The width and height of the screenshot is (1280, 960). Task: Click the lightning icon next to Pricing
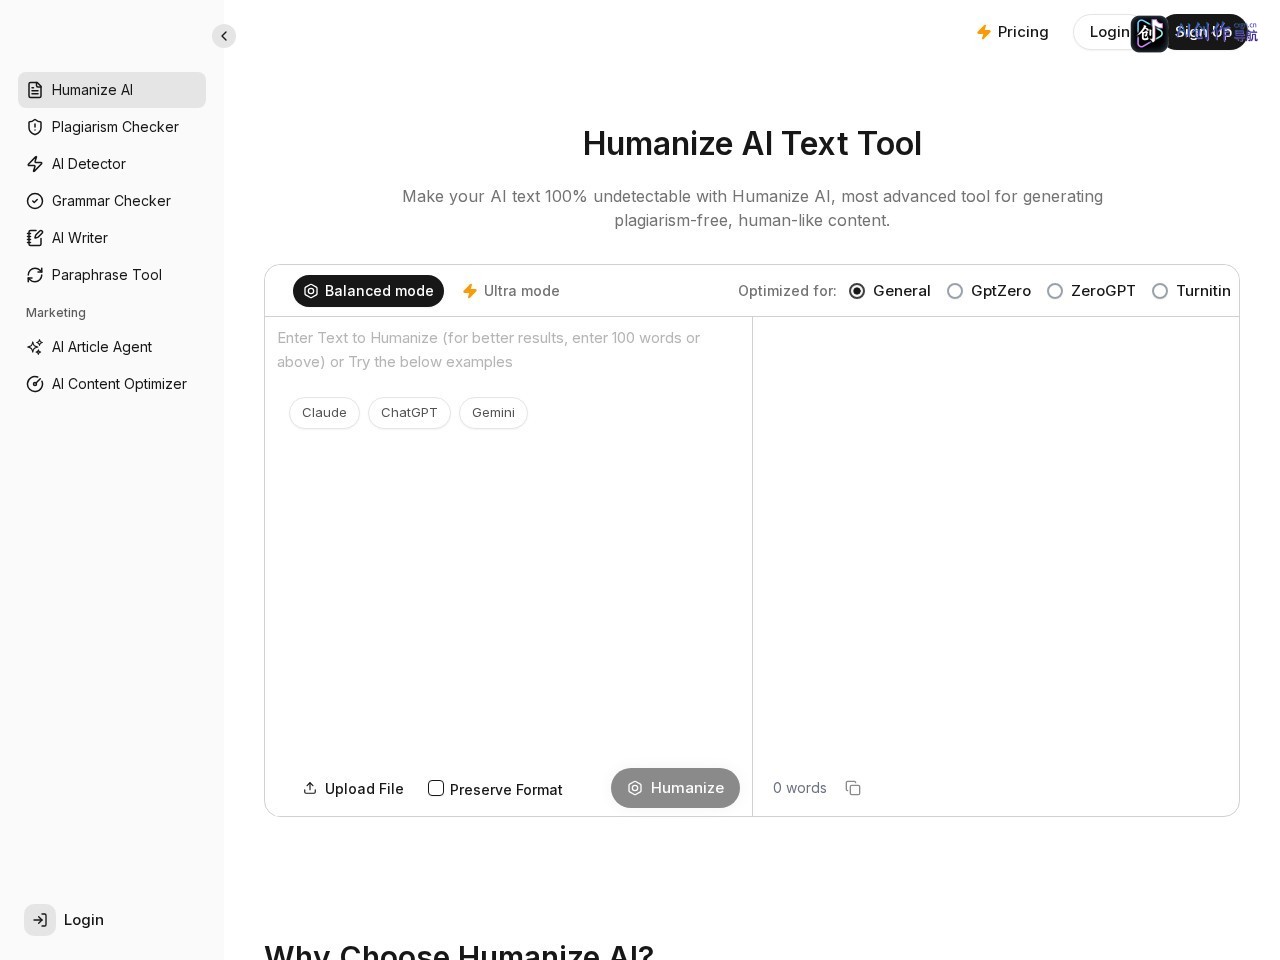pos(984,32)
